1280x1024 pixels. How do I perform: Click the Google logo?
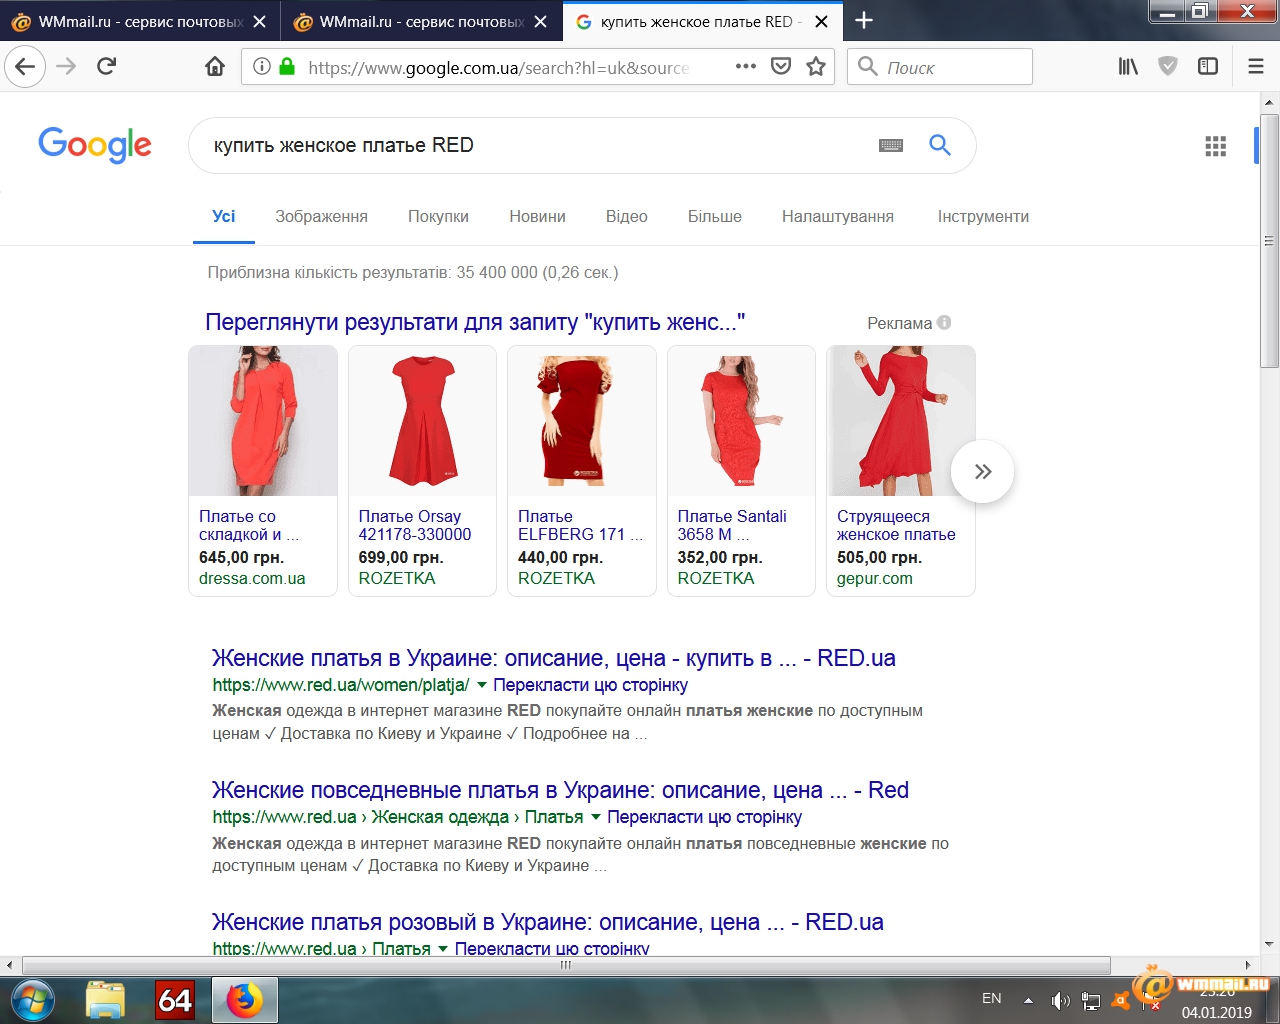pos(95,145)
